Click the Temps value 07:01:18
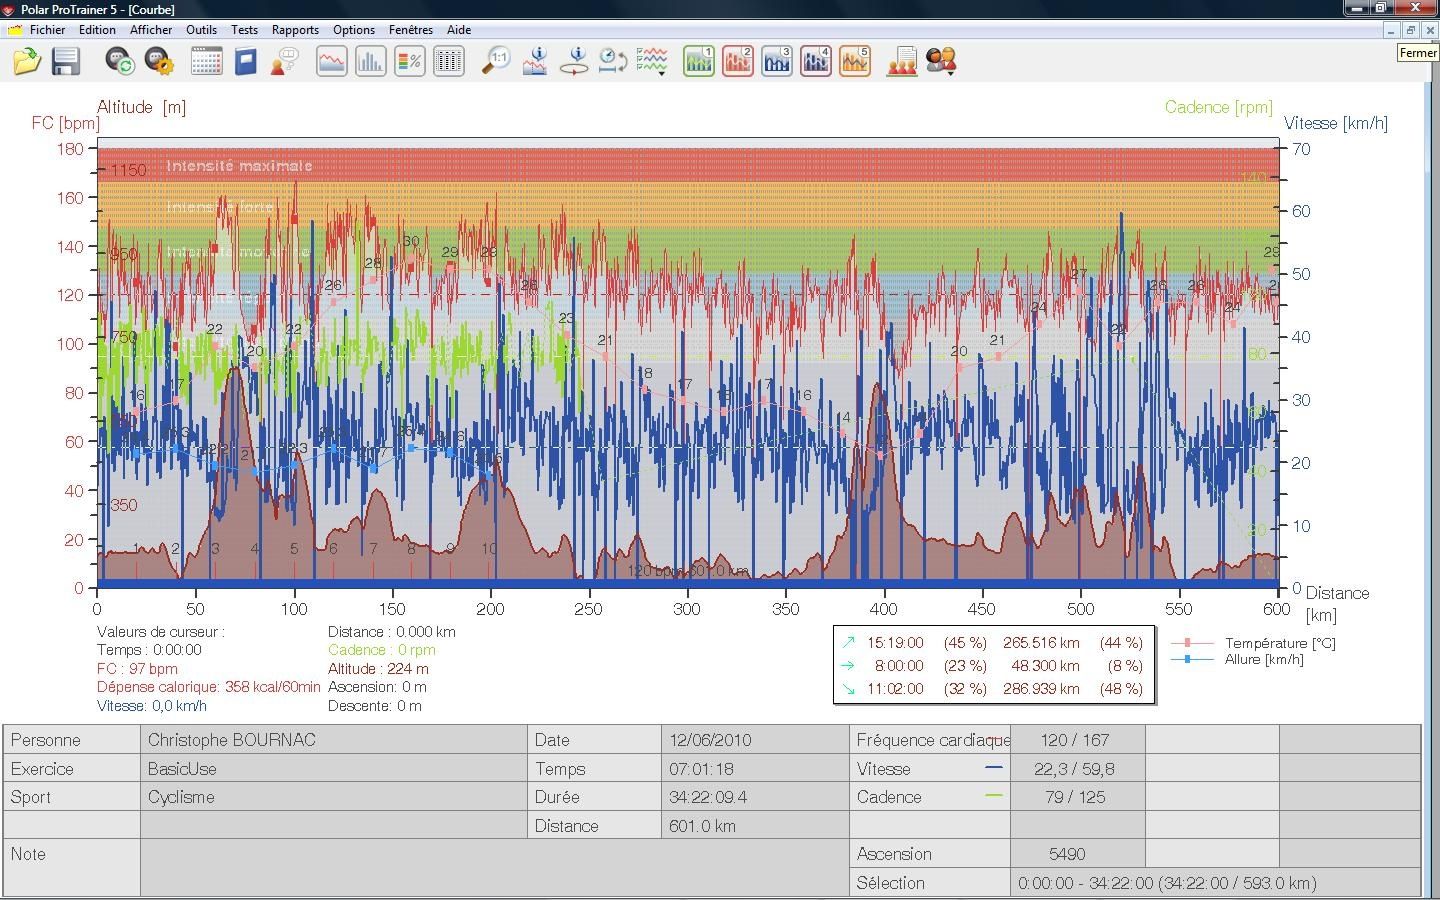Viewport: 1440px width, 900px height. tap(755, 769)
